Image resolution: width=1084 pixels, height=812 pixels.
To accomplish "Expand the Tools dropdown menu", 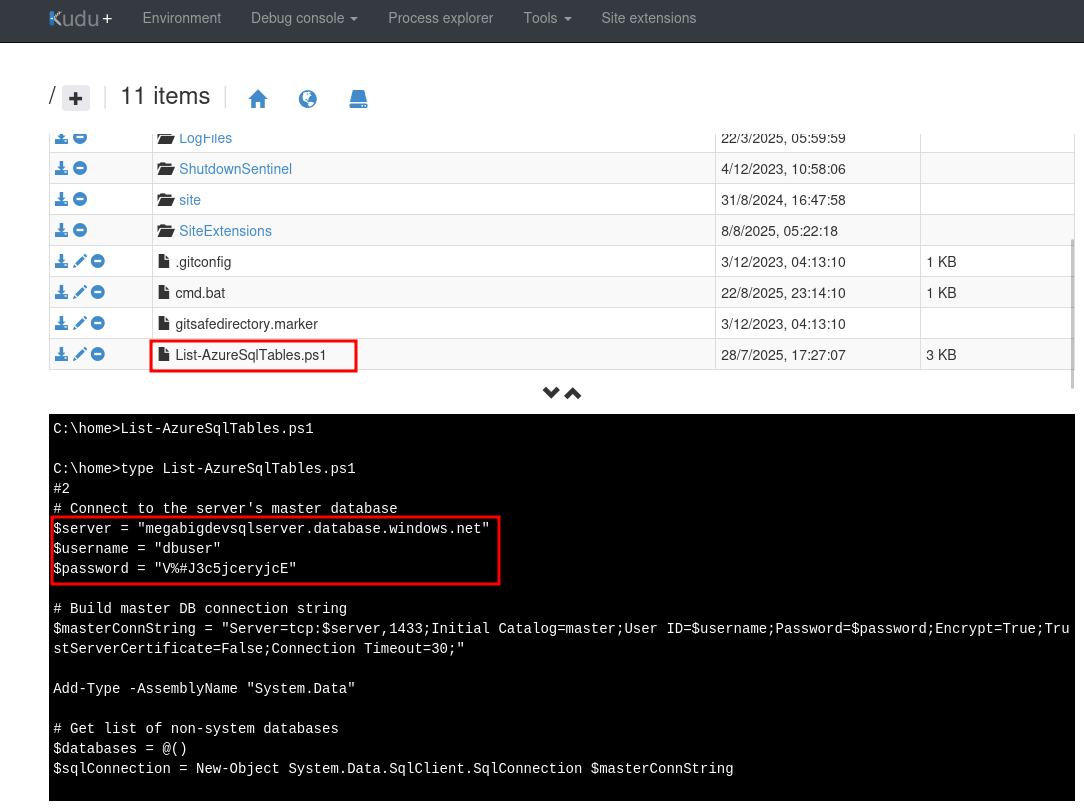I will click(547, 18).
